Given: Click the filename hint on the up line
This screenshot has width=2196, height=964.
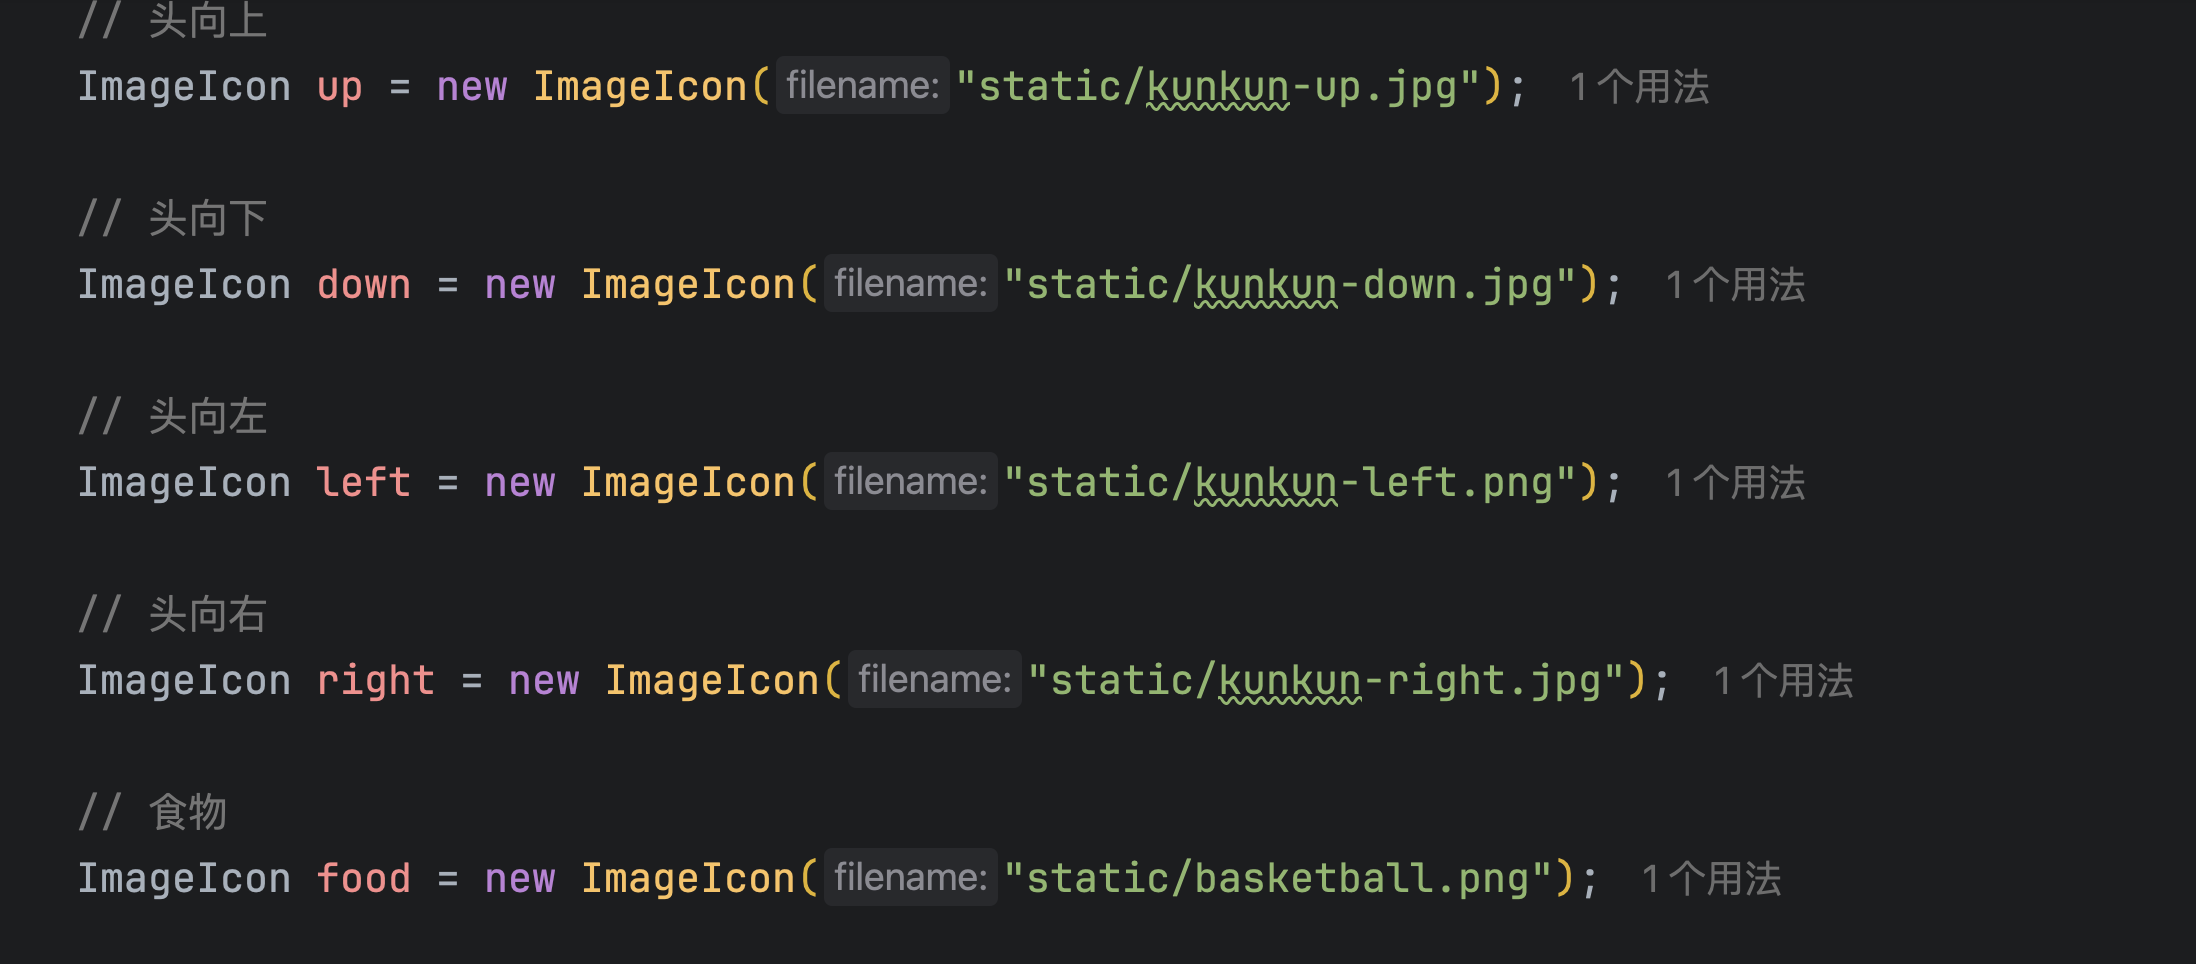Looking at the screenshot, I should click(x=862, y=86).
